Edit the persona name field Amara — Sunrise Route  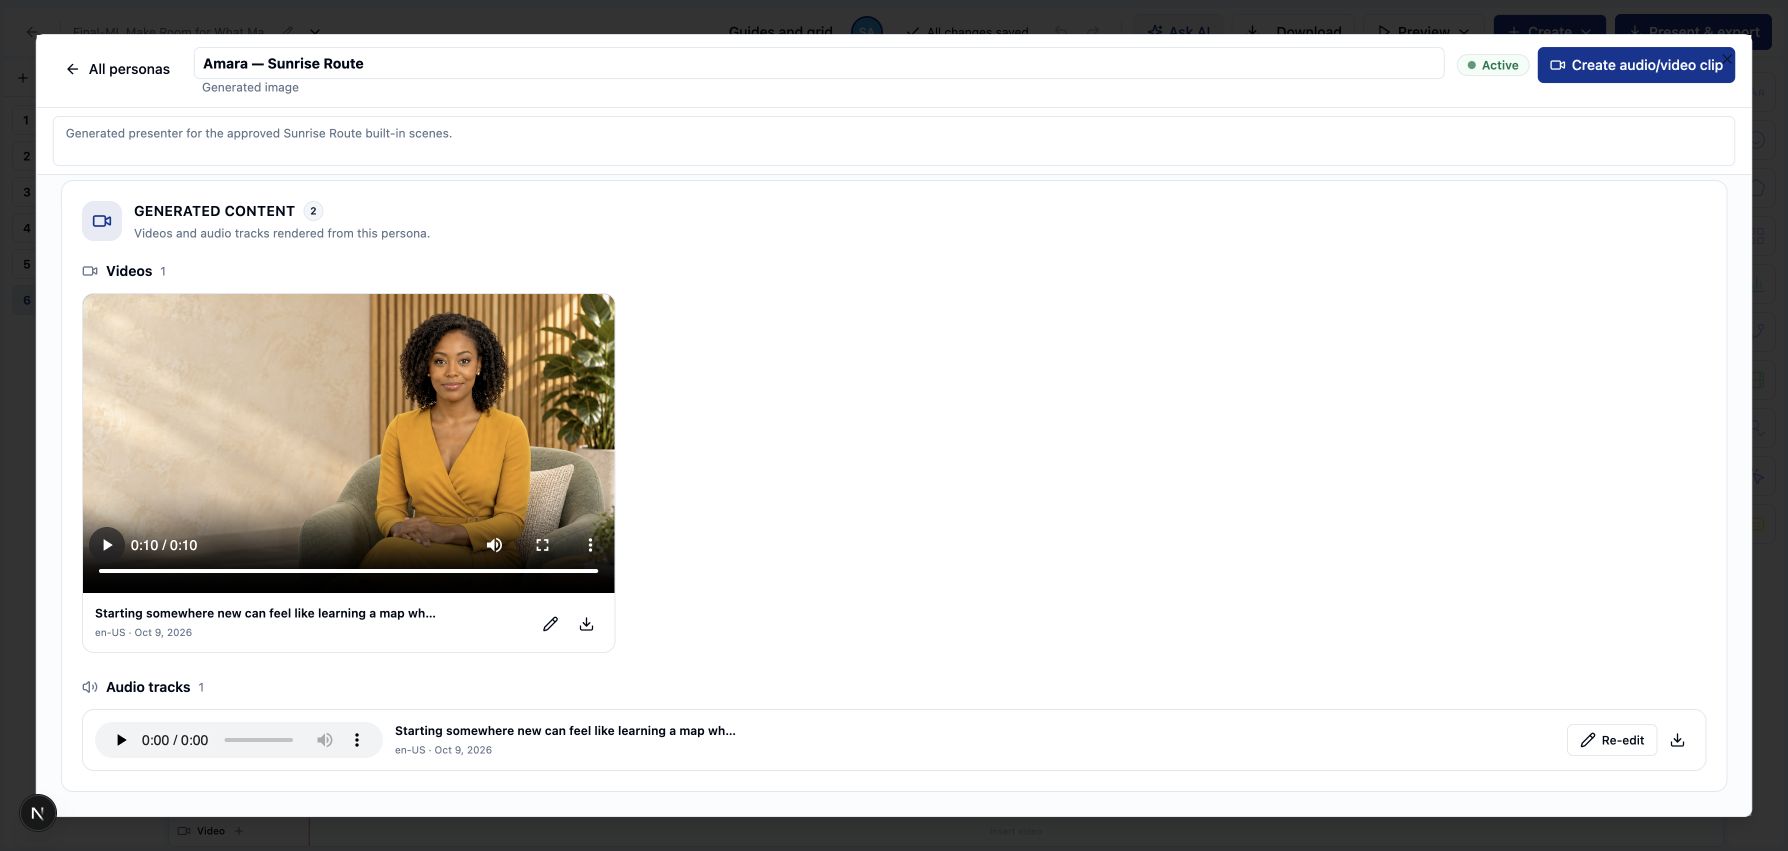pos(818,63)
